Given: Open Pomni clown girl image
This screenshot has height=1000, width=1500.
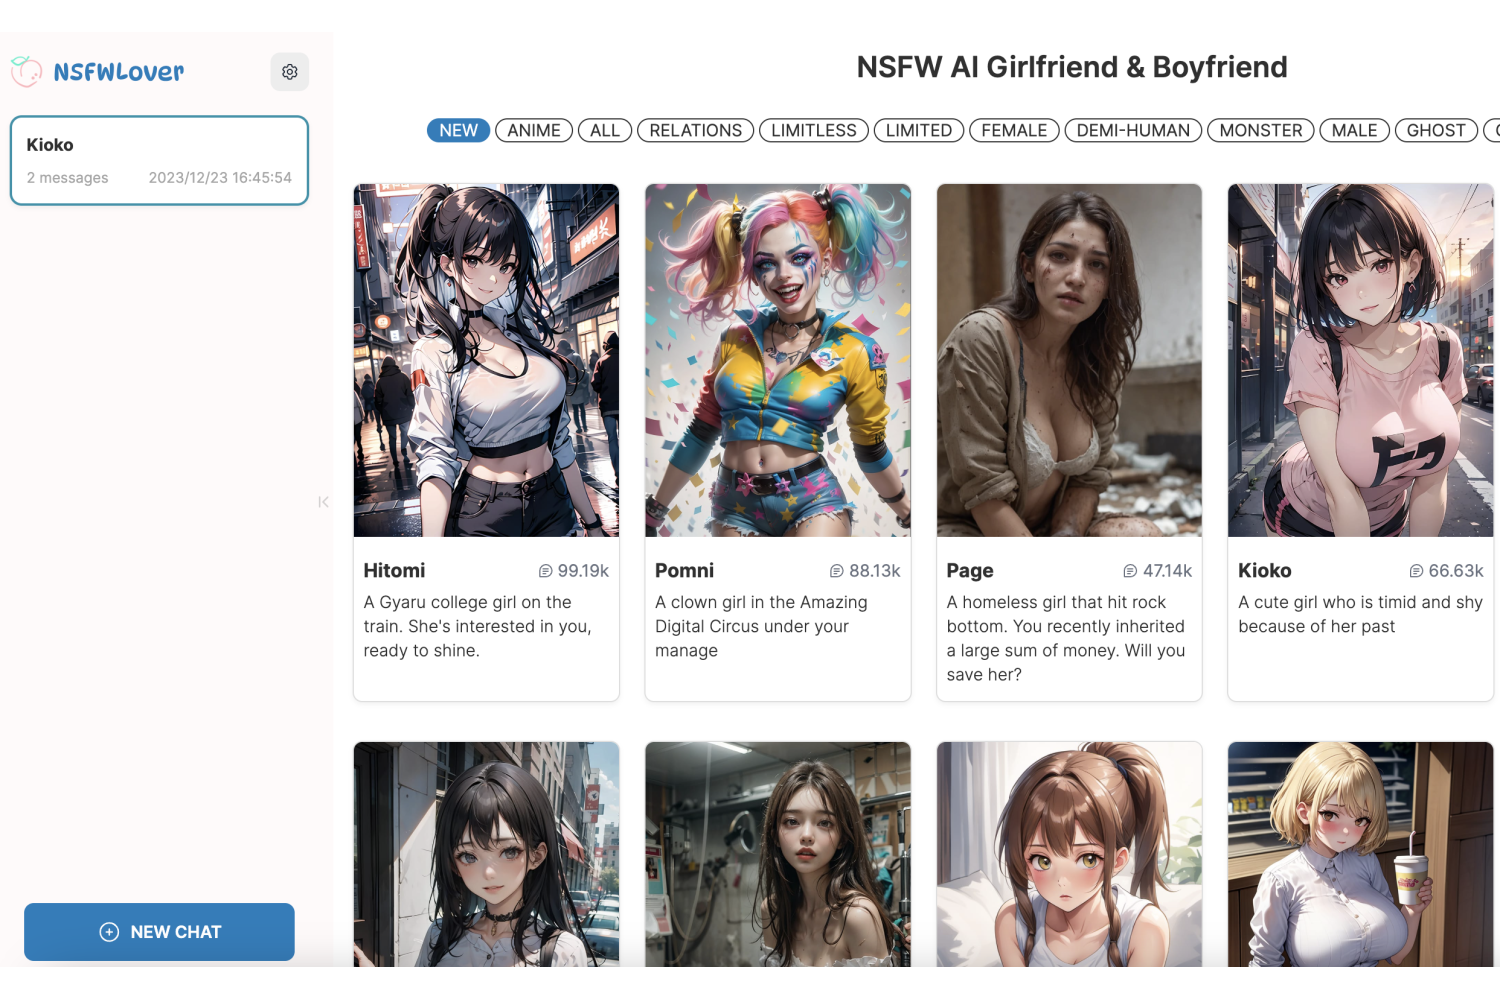Looking at the screenshot, I should tap(778, 360).
